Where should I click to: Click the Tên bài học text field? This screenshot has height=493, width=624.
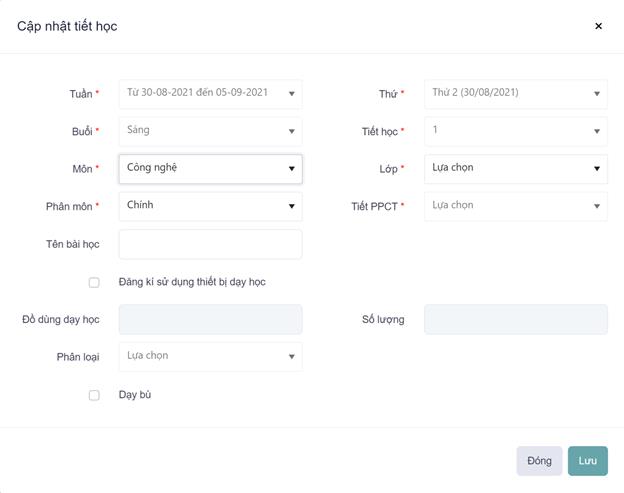point(210,244)
